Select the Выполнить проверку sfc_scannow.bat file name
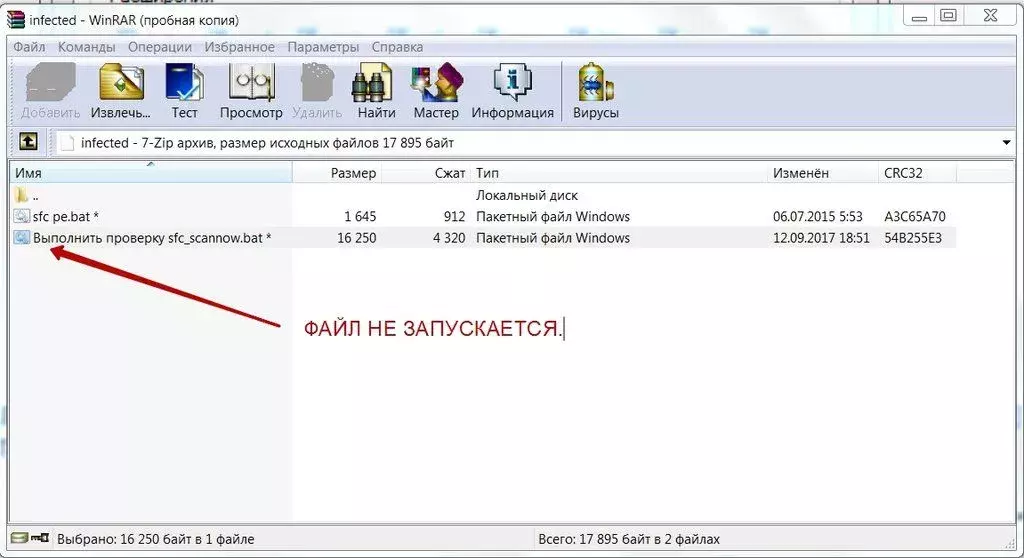 click(152, 238)
